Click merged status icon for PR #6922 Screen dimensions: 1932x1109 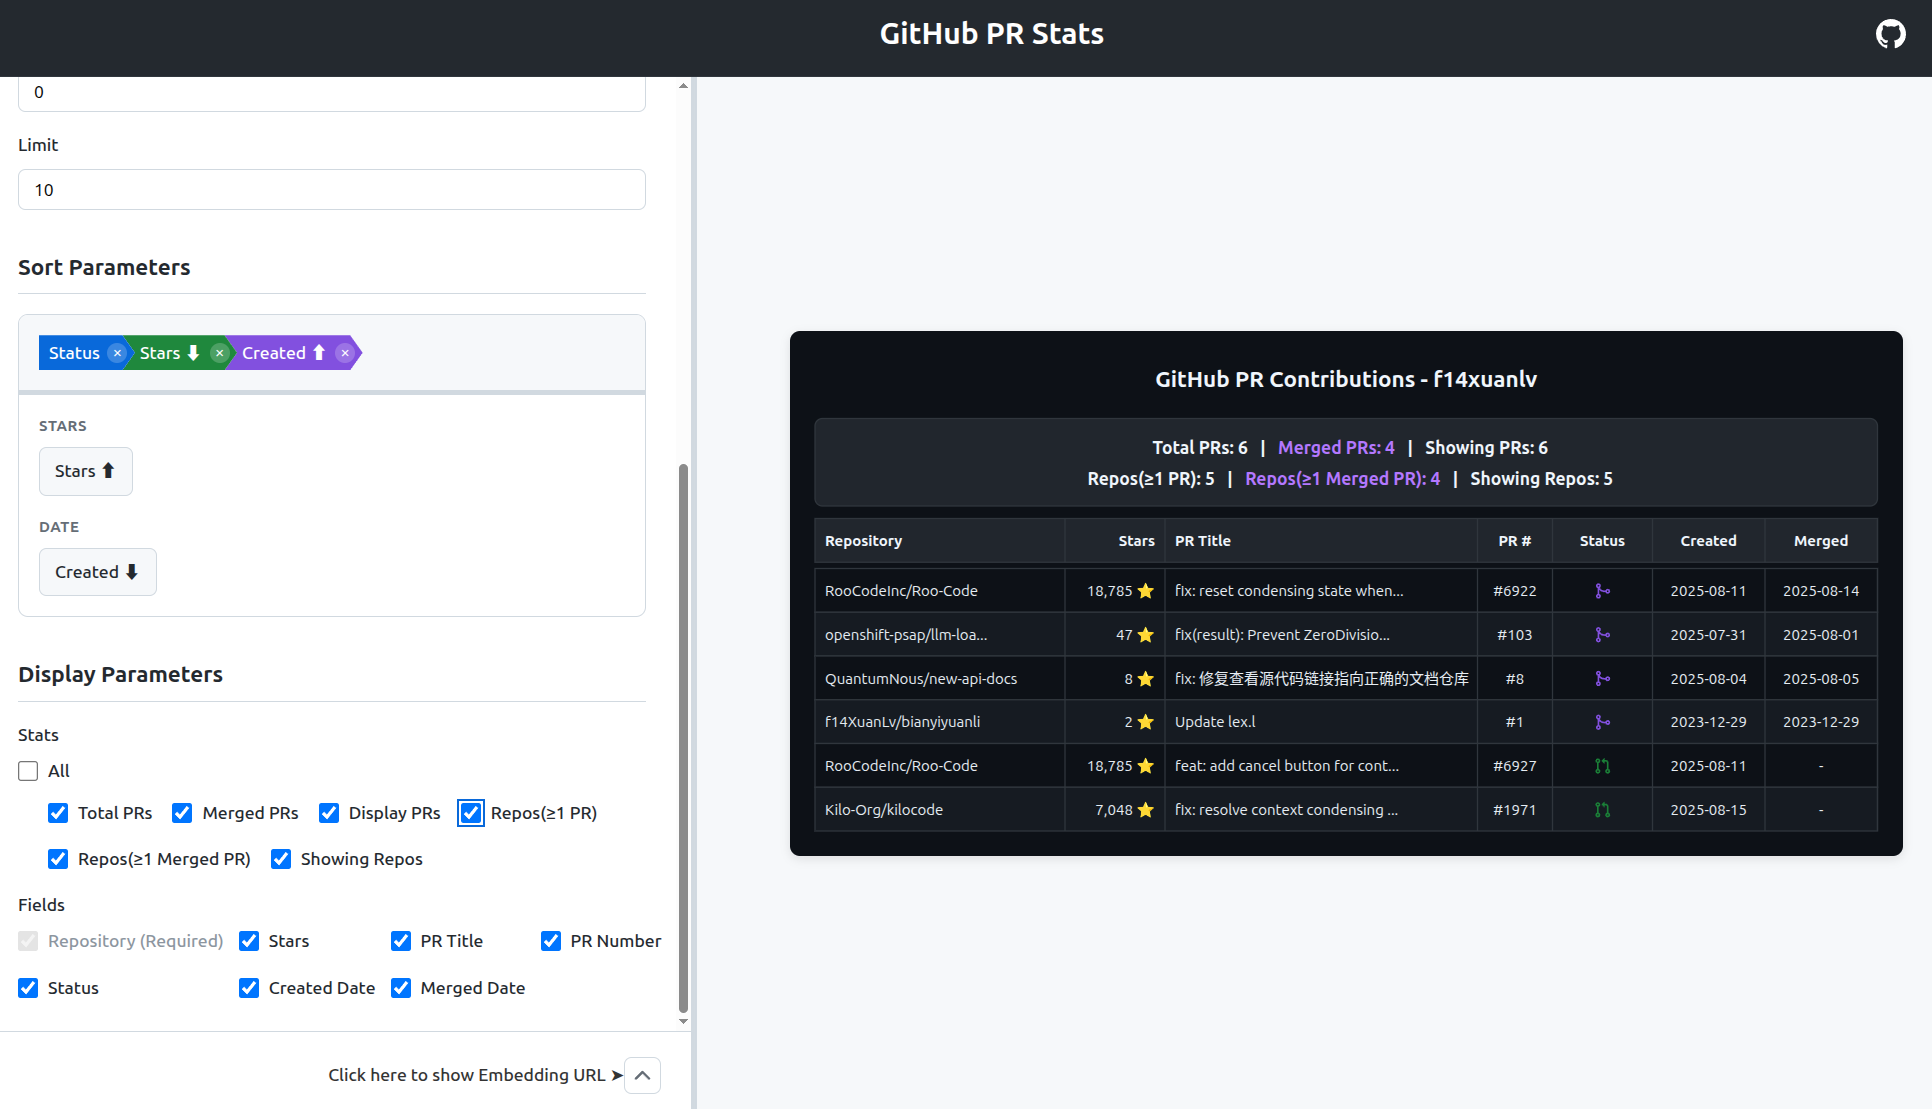point(1602,591)
